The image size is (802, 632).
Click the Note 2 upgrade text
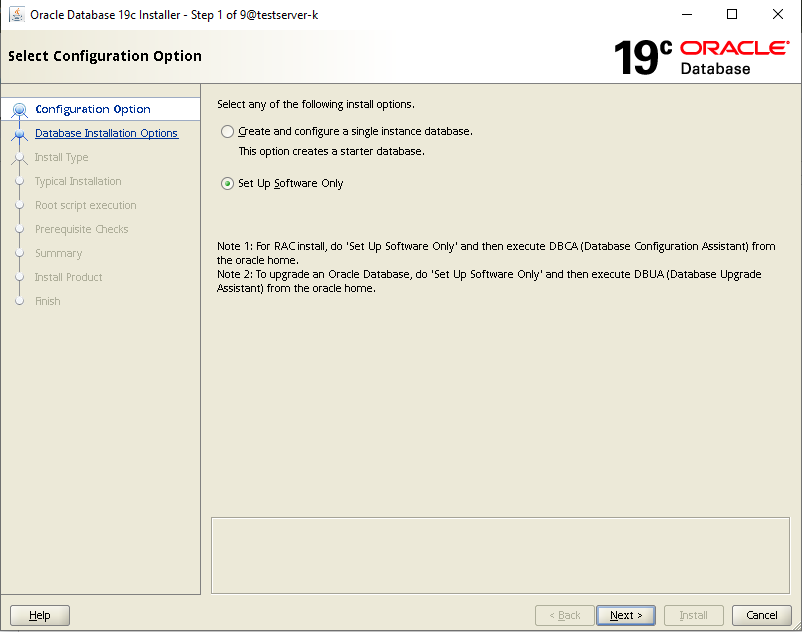click(x=489, y=281)
